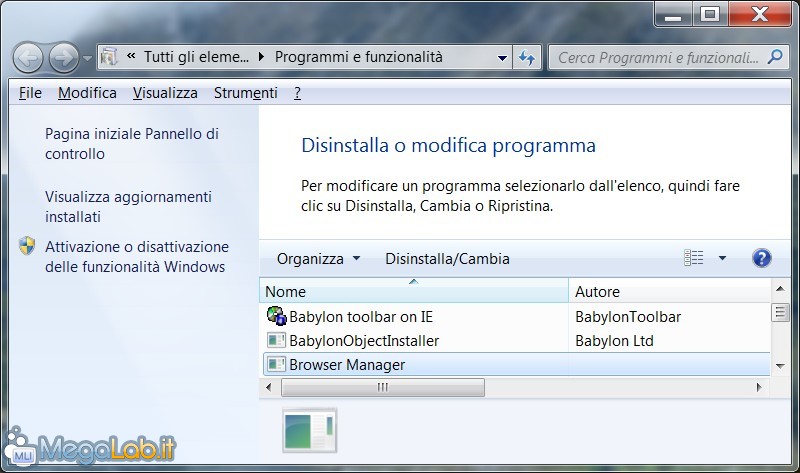
Task: Open recent pages dropdown next to Forward arrow
Action: tap(87, 58)
